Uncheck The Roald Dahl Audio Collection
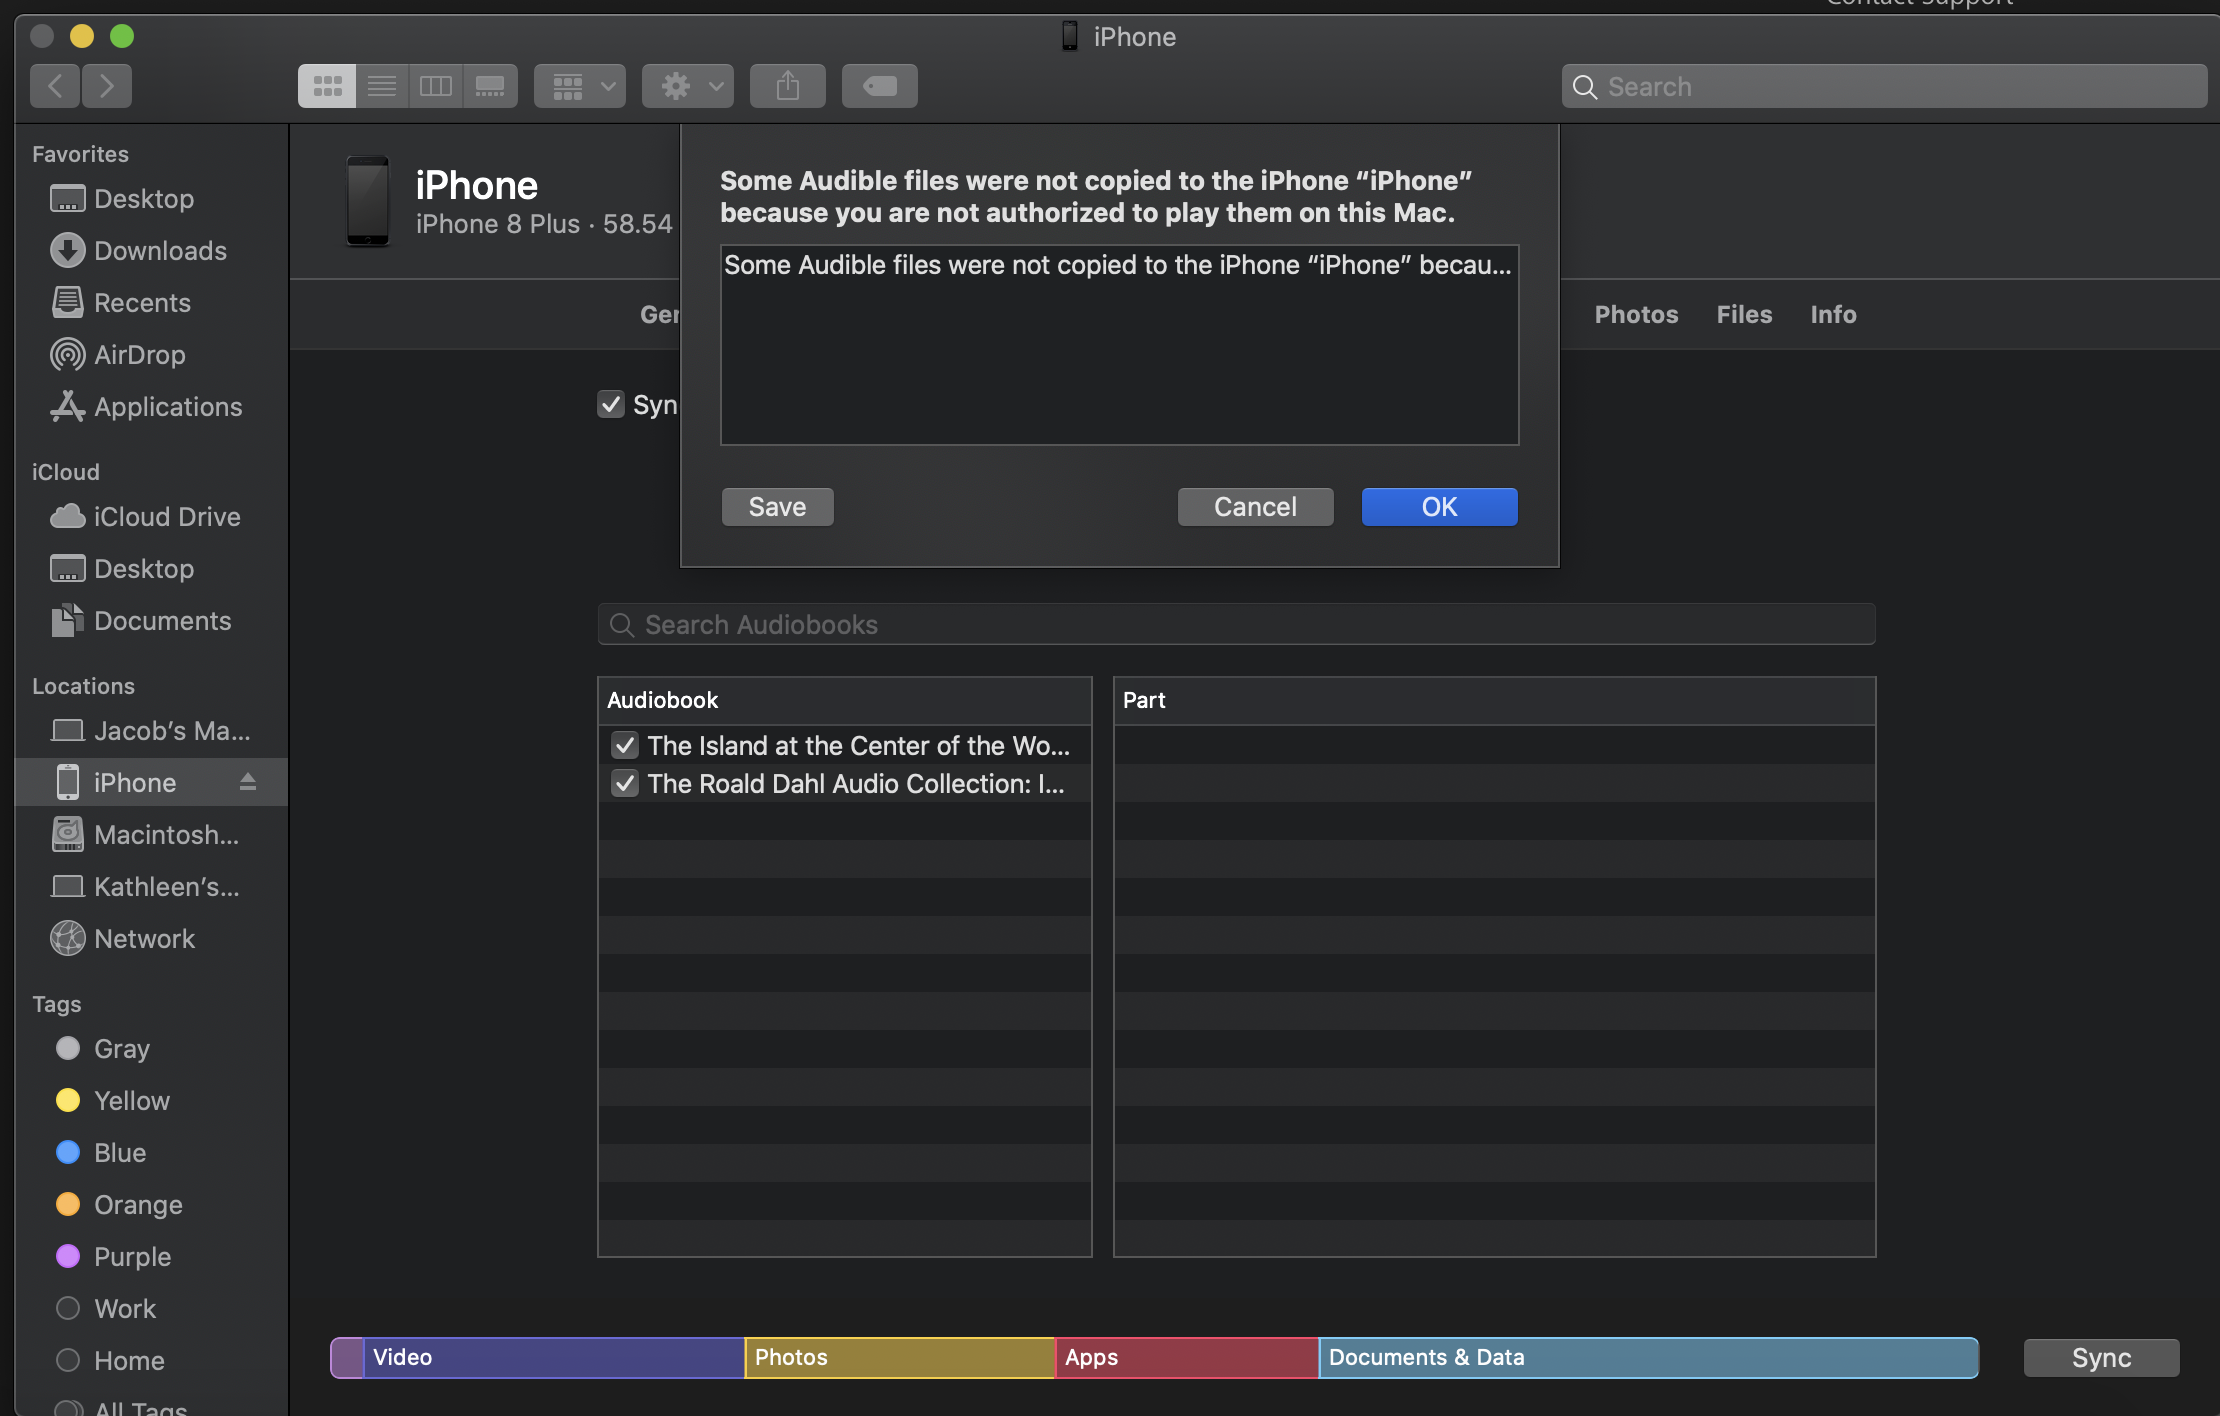 (625, 783)
